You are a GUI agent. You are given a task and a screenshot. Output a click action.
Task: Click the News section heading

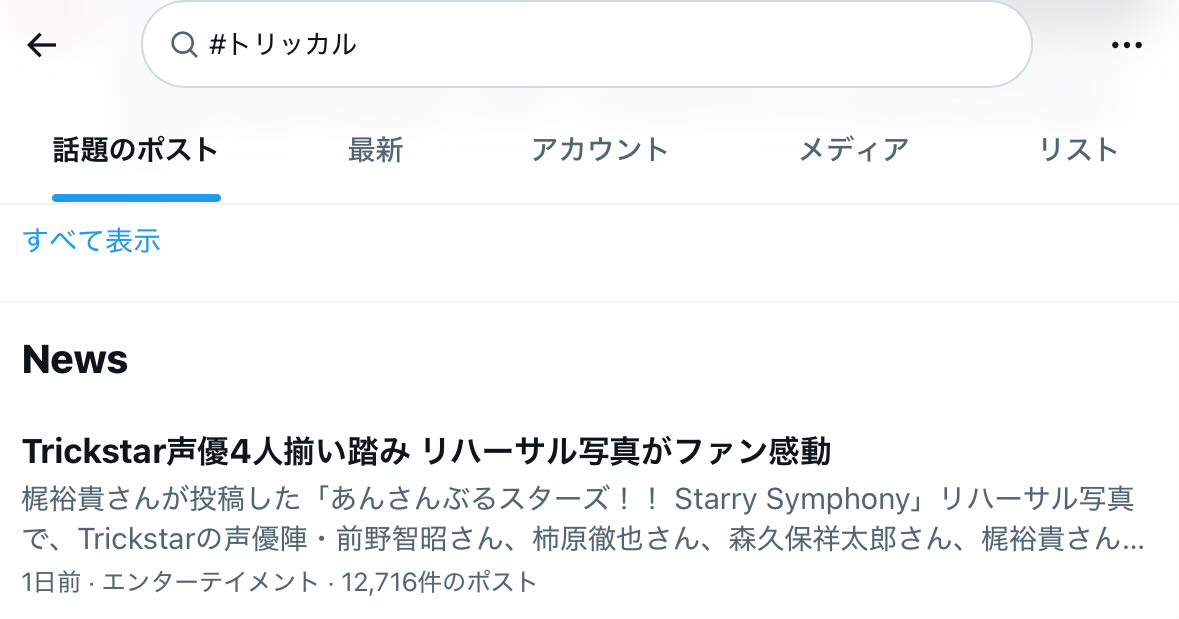pos(75,359)
